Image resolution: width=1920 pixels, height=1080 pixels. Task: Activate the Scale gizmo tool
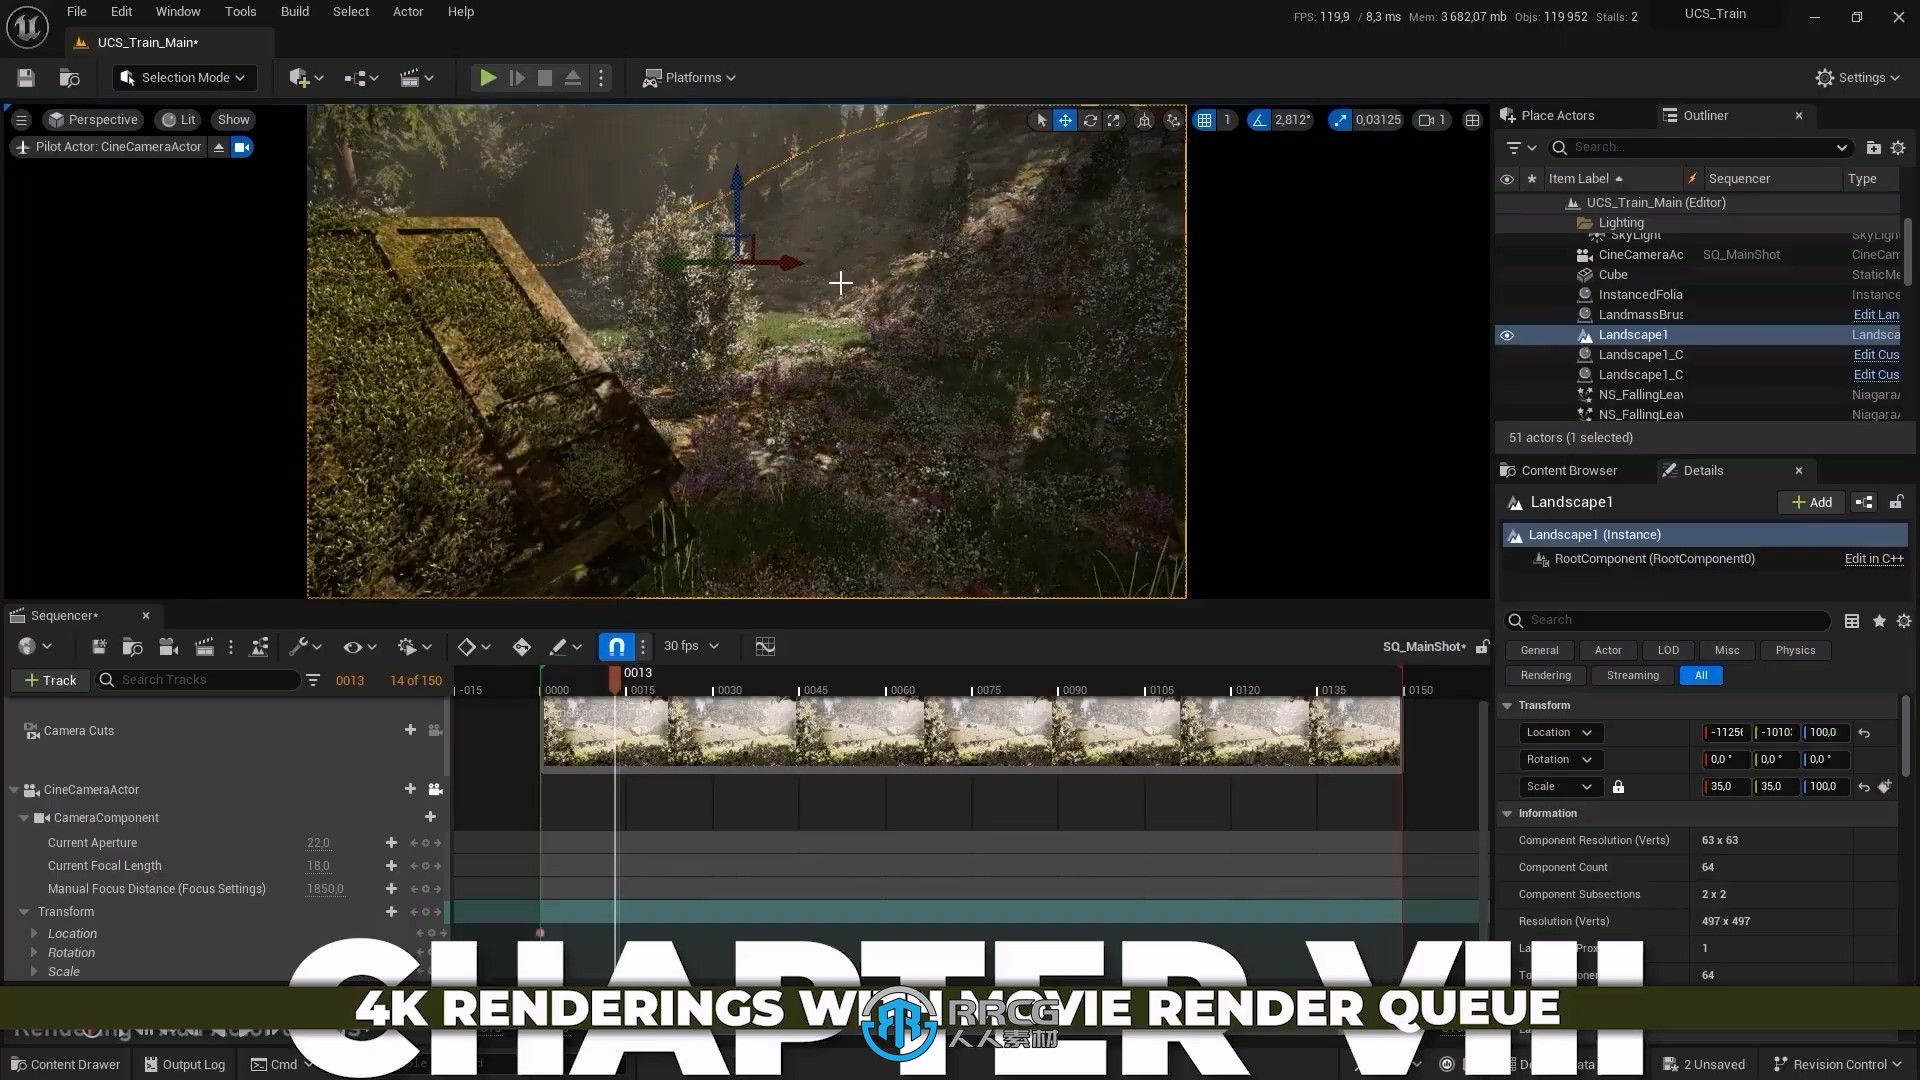click(1114, 120)
